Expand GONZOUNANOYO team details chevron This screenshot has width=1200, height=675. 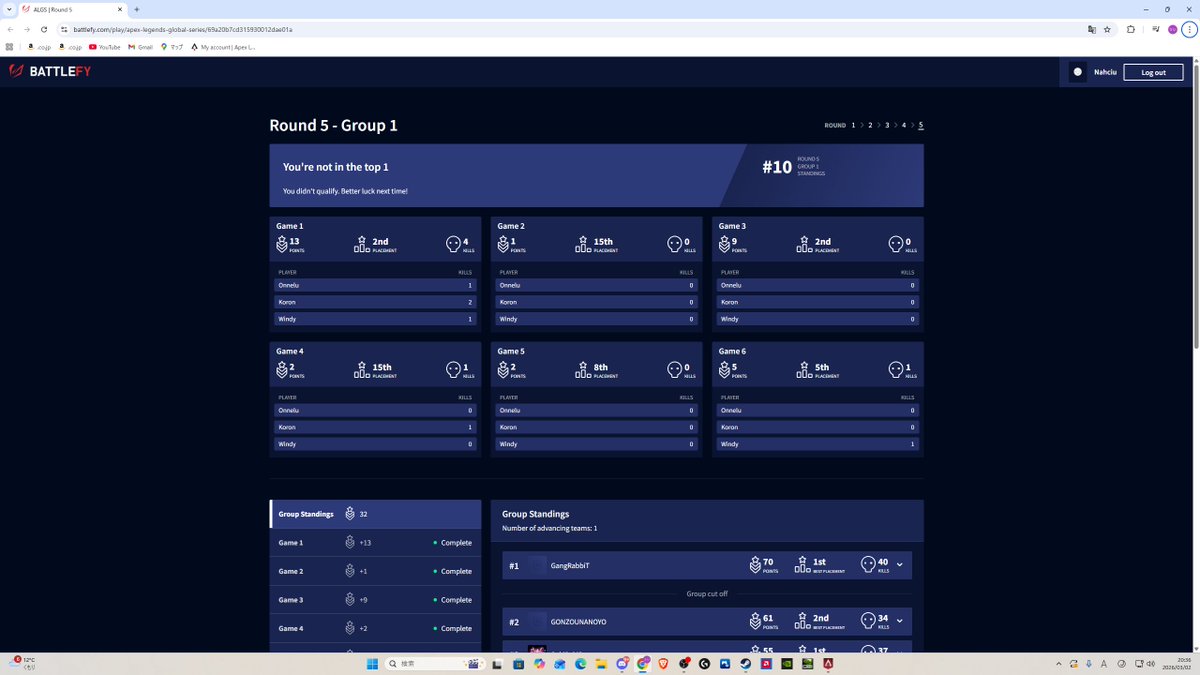click(x=900, y=621)
